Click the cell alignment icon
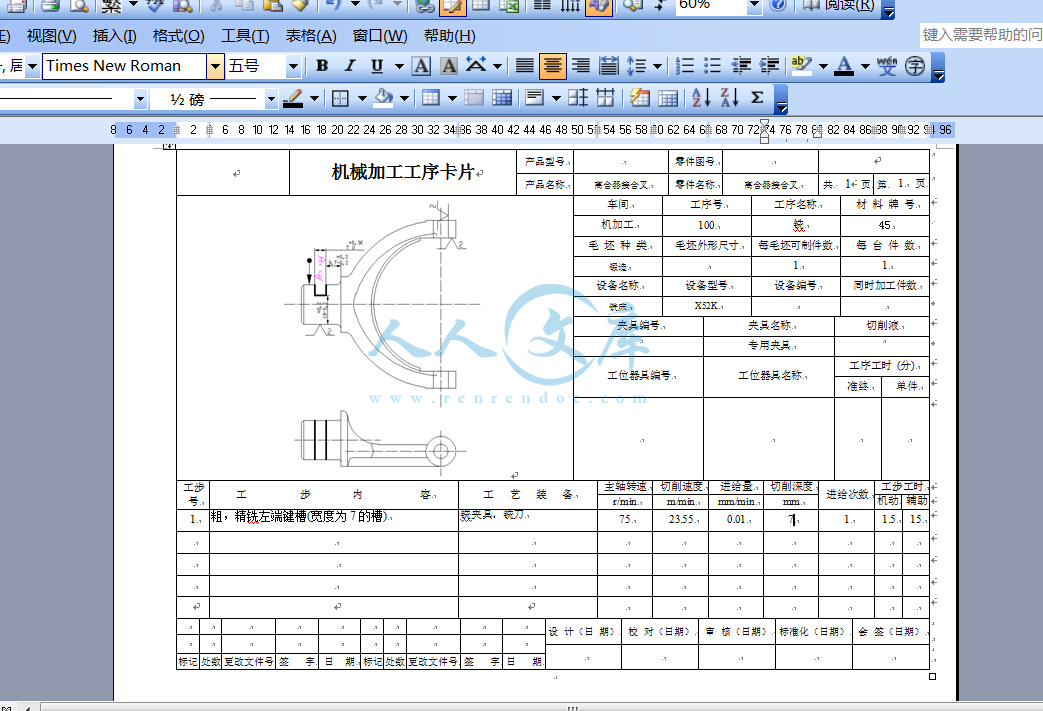This screenshot has height=711, width=1043. (x=534, y=98)
